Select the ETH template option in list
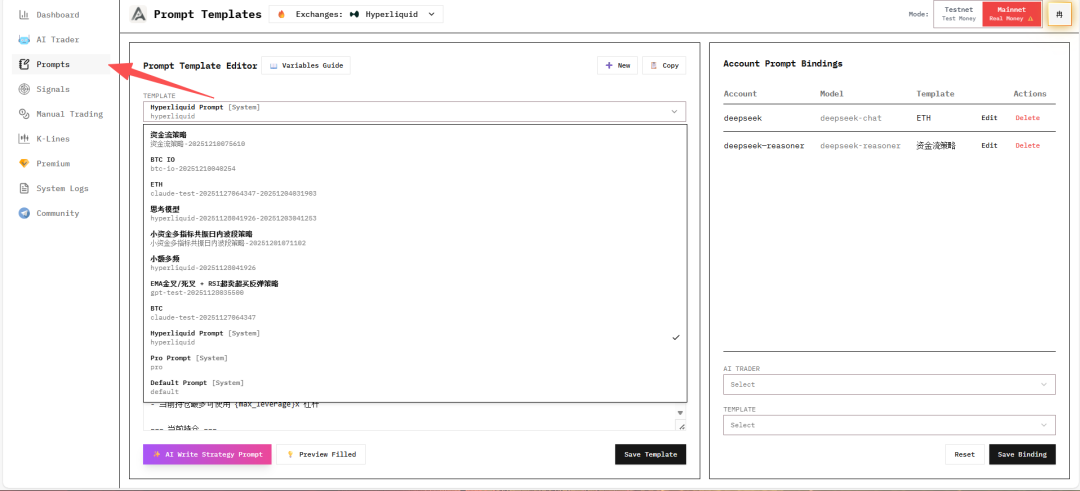The width and height of the screenshot is (1080, 491). (x=415, y=189)
